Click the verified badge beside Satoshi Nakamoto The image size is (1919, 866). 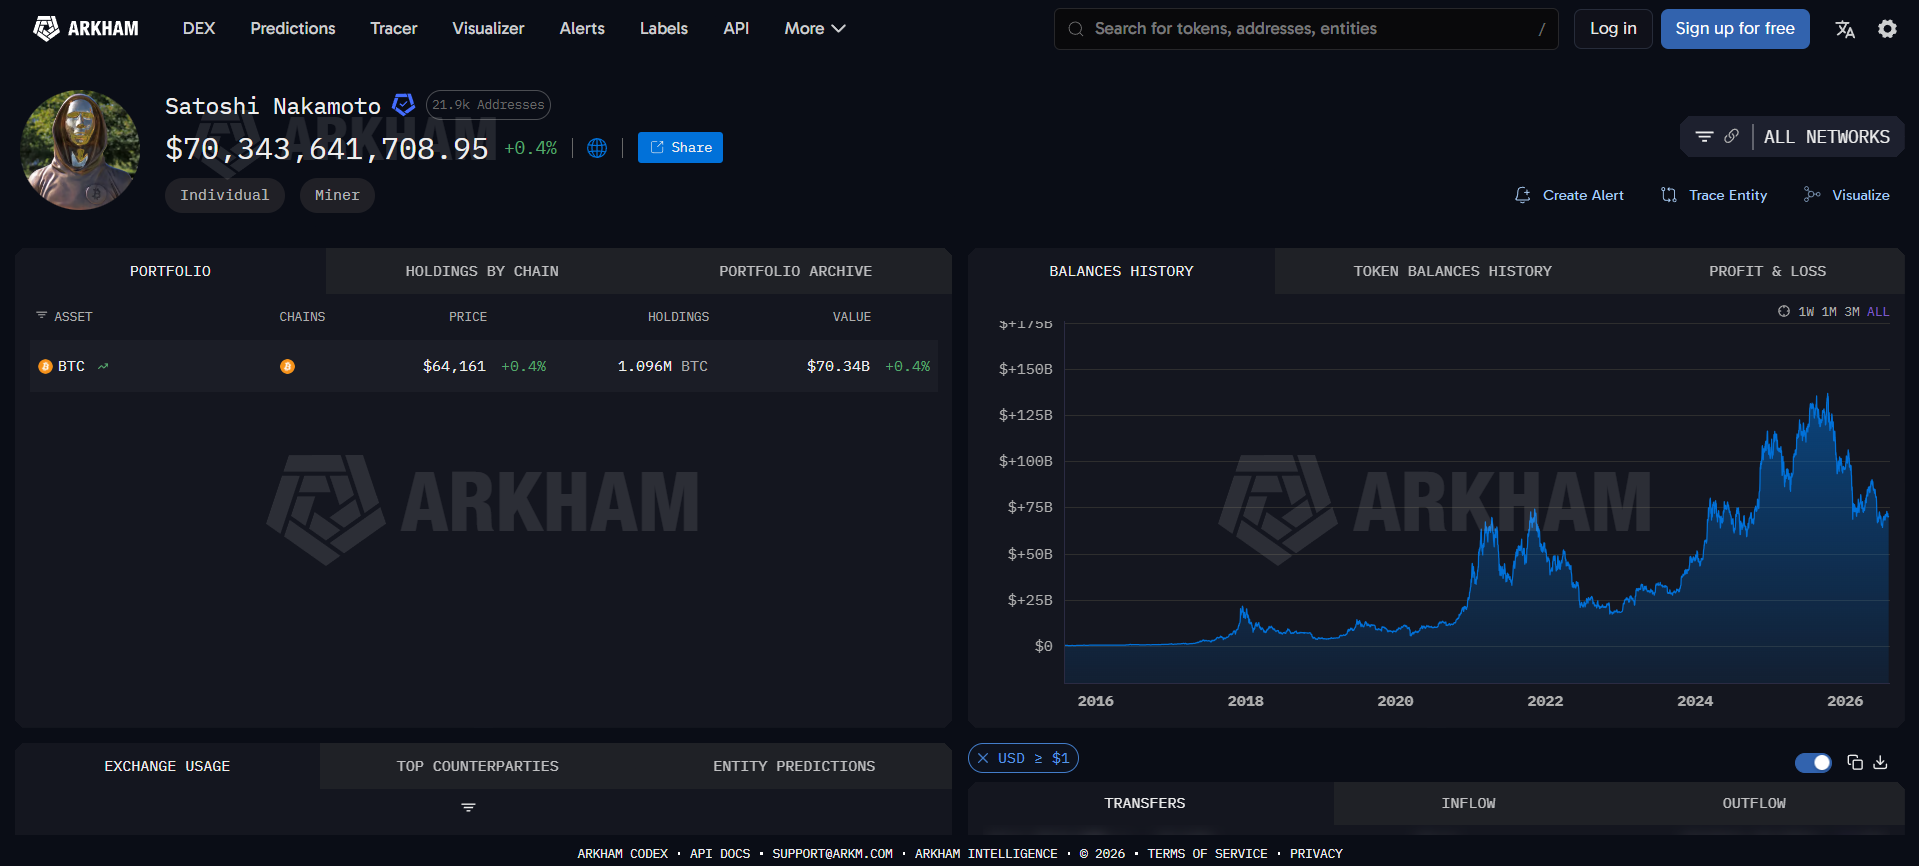pos(403,104)
